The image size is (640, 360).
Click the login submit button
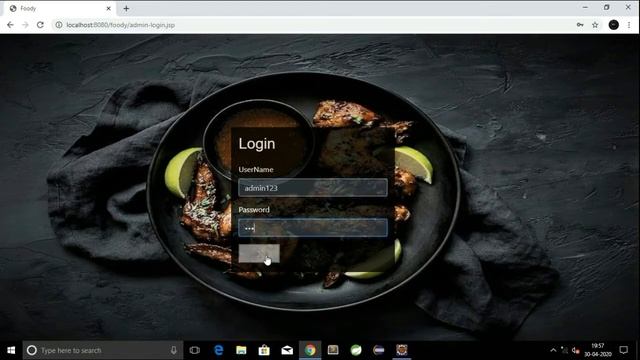259,253
